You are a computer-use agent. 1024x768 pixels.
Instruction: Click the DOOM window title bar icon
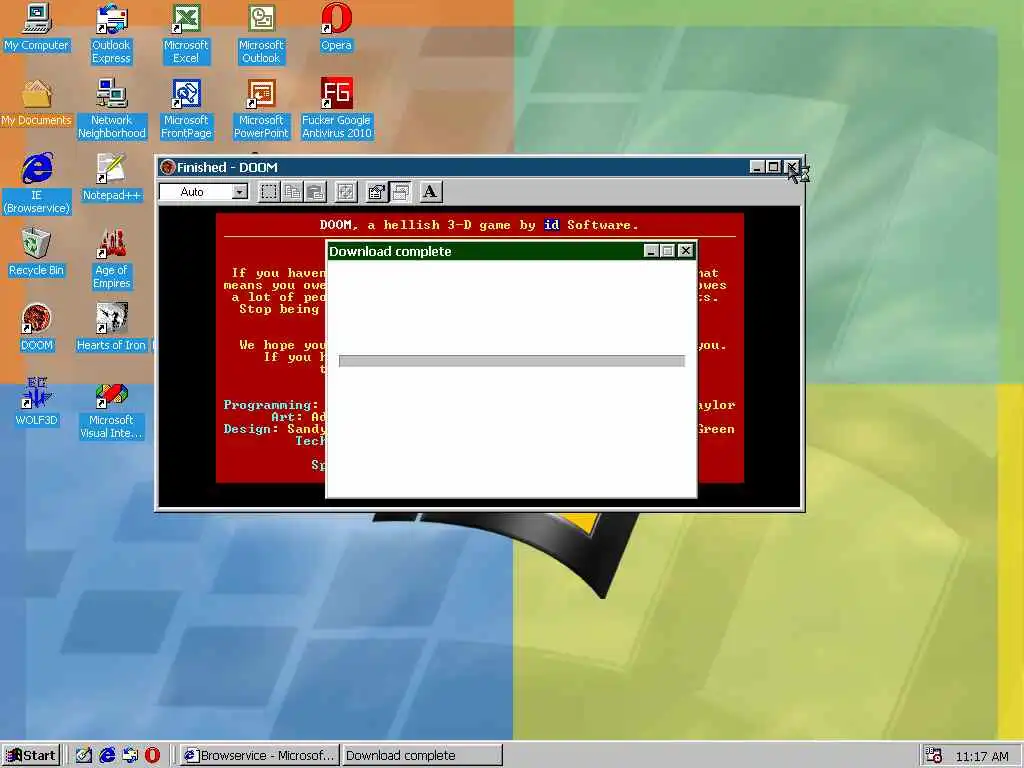coord(168,167)
